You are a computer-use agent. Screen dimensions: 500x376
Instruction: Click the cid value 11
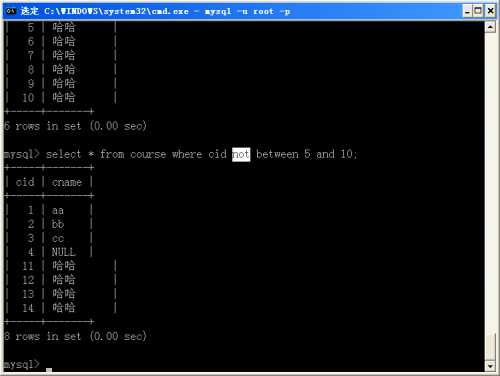point(28,266)
